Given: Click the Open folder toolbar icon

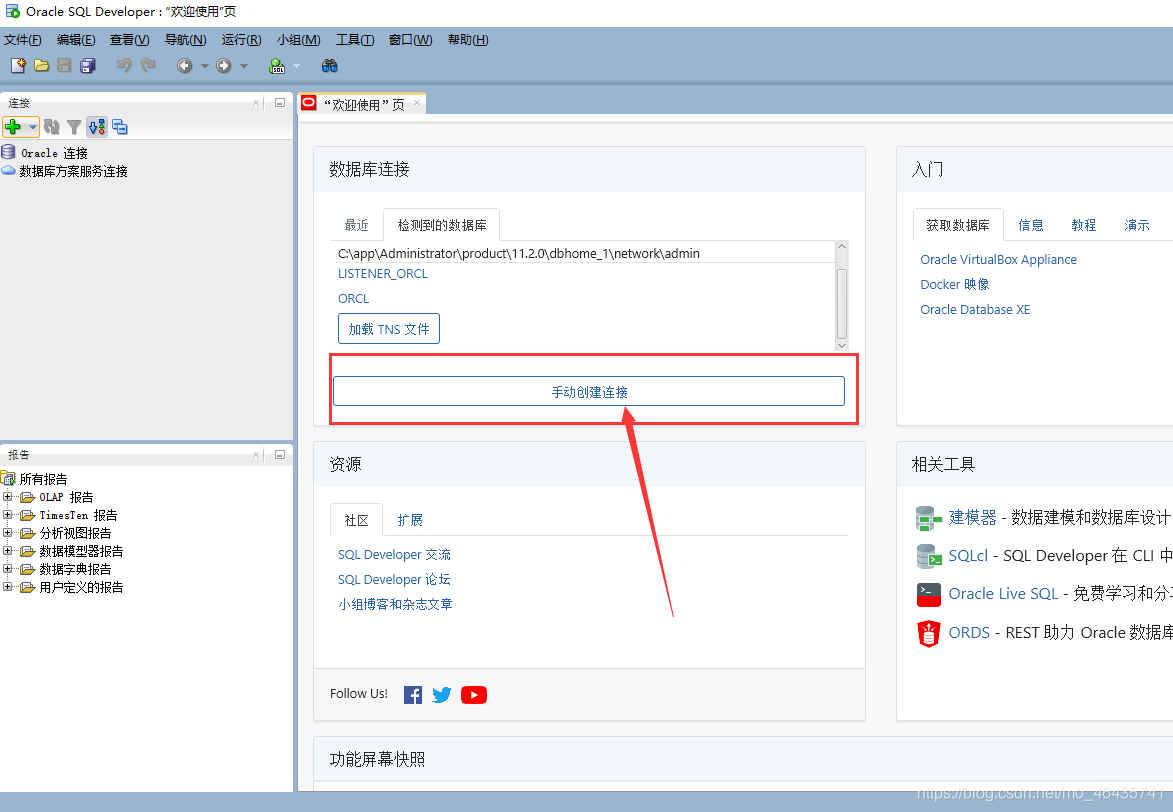Looking at the screenshot, I should 41,66.
